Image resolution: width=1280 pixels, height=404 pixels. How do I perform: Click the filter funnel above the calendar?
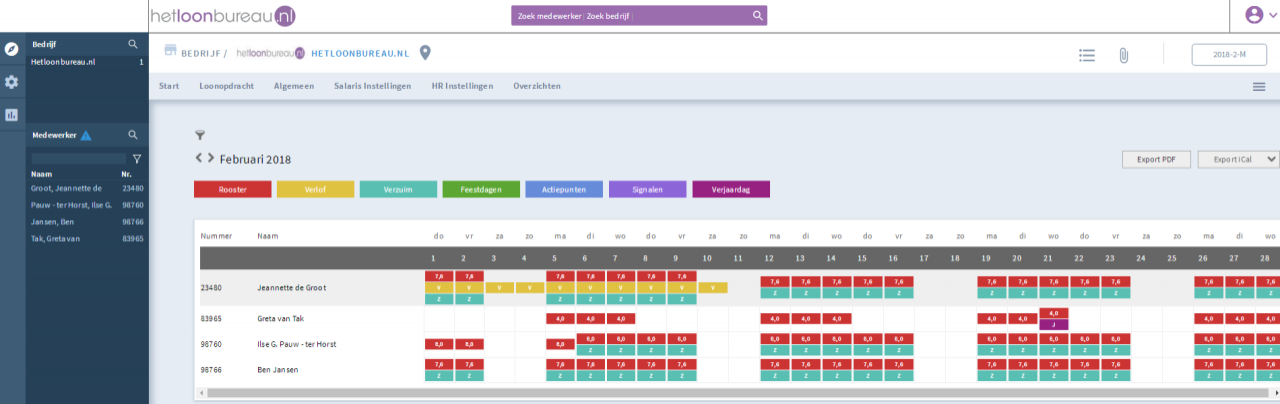(x=199, y=135)
